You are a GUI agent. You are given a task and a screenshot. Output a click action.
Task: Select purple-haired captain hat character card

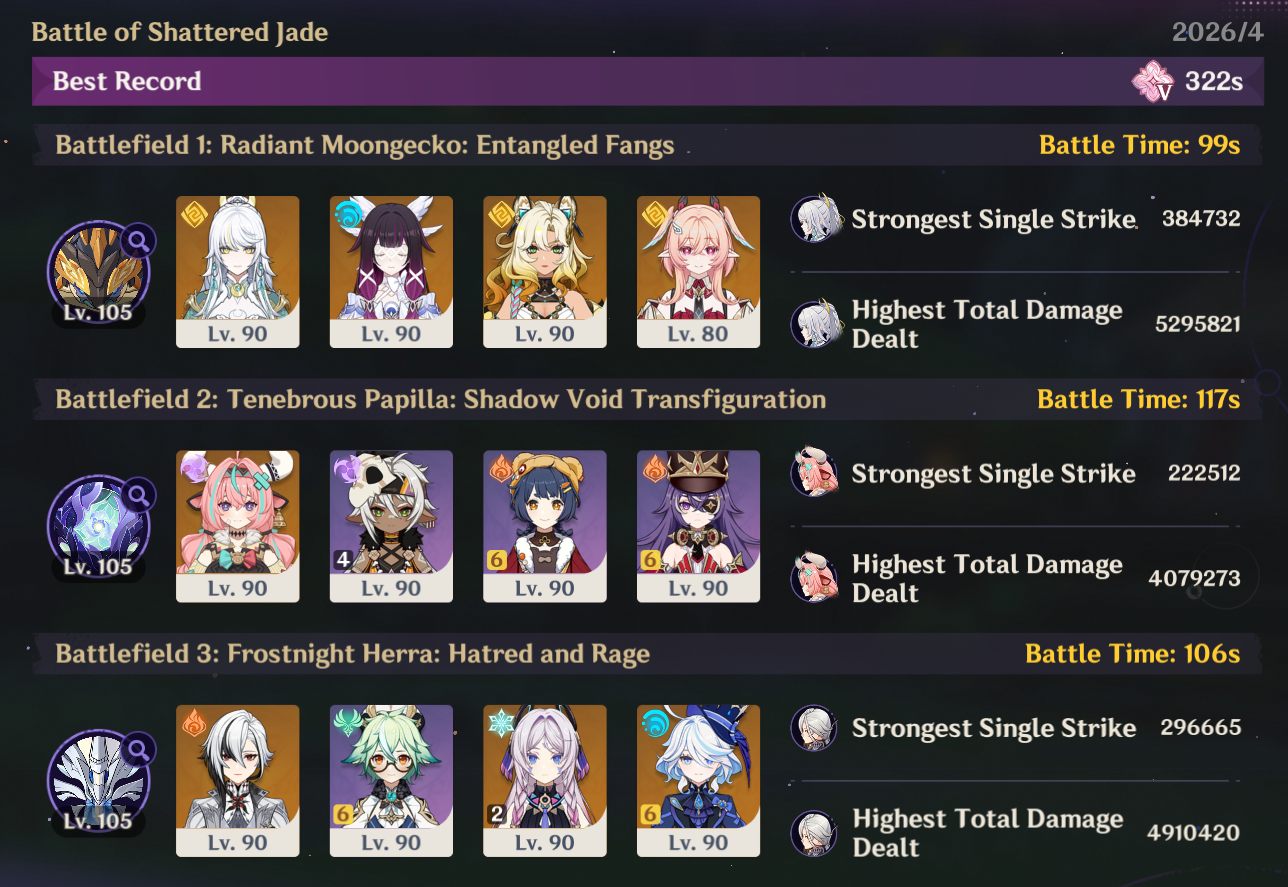(x=698, y=526)
